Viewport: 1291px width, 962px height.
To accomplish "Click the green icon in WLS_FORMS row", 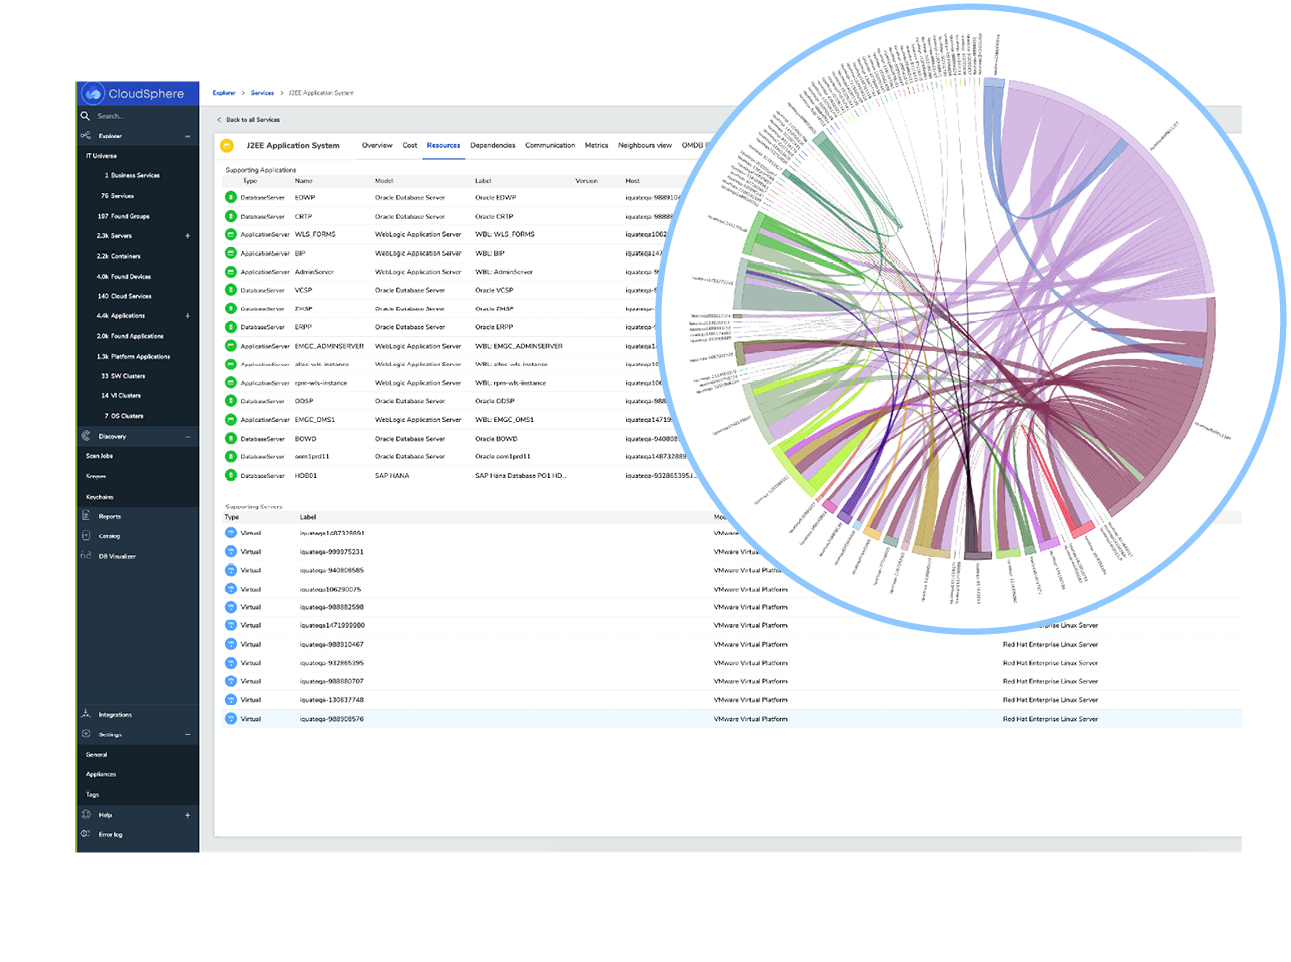I will [231, 235].
